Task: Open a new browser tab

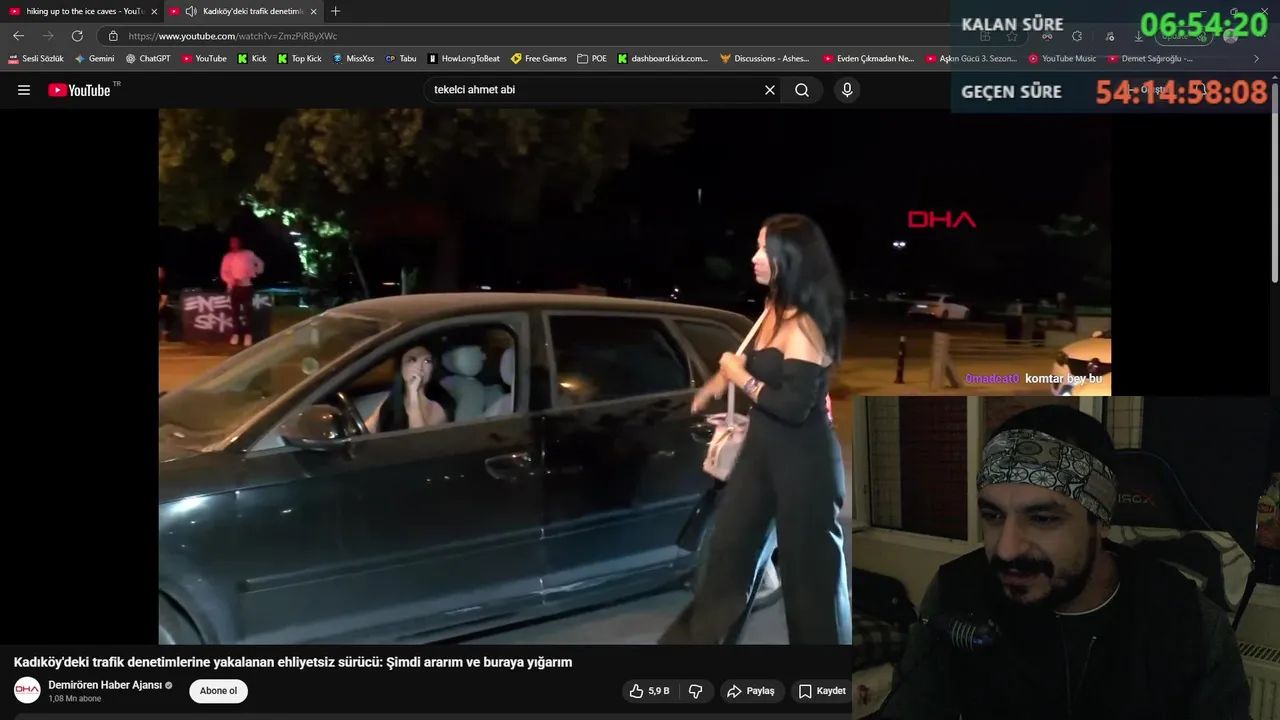Action: point(335,11)
